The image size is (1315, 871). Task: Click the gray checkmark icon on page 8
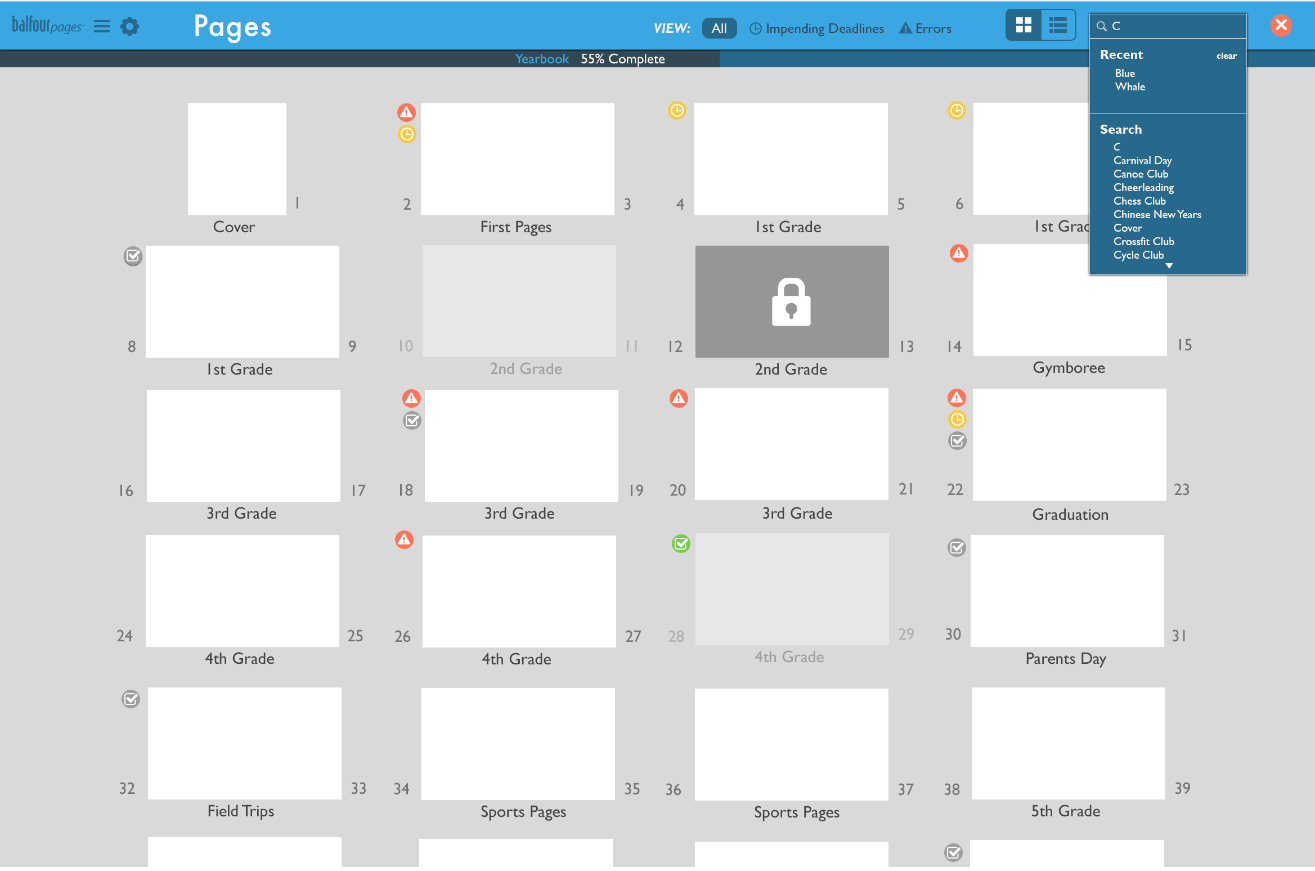tap(133, 256)
